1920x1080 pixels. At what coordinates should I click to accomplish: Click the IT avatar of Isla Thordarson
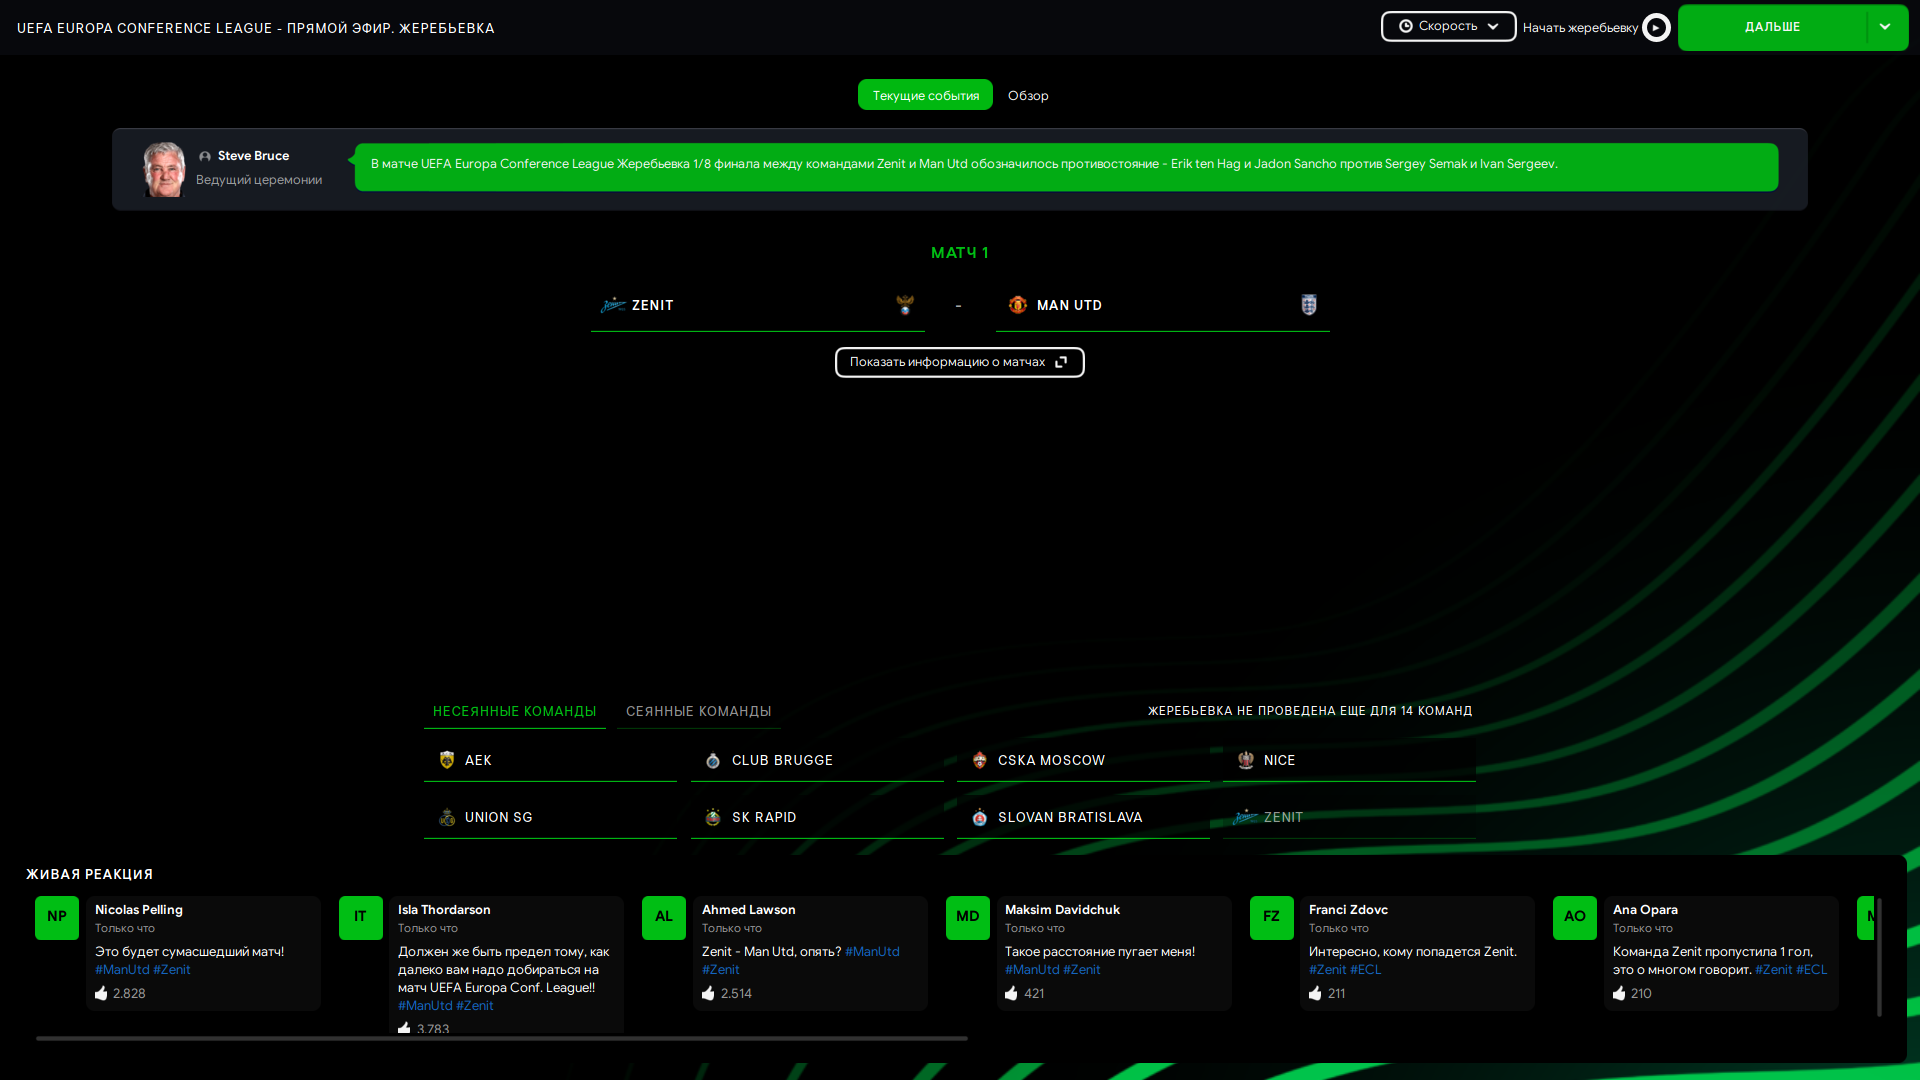360,917
